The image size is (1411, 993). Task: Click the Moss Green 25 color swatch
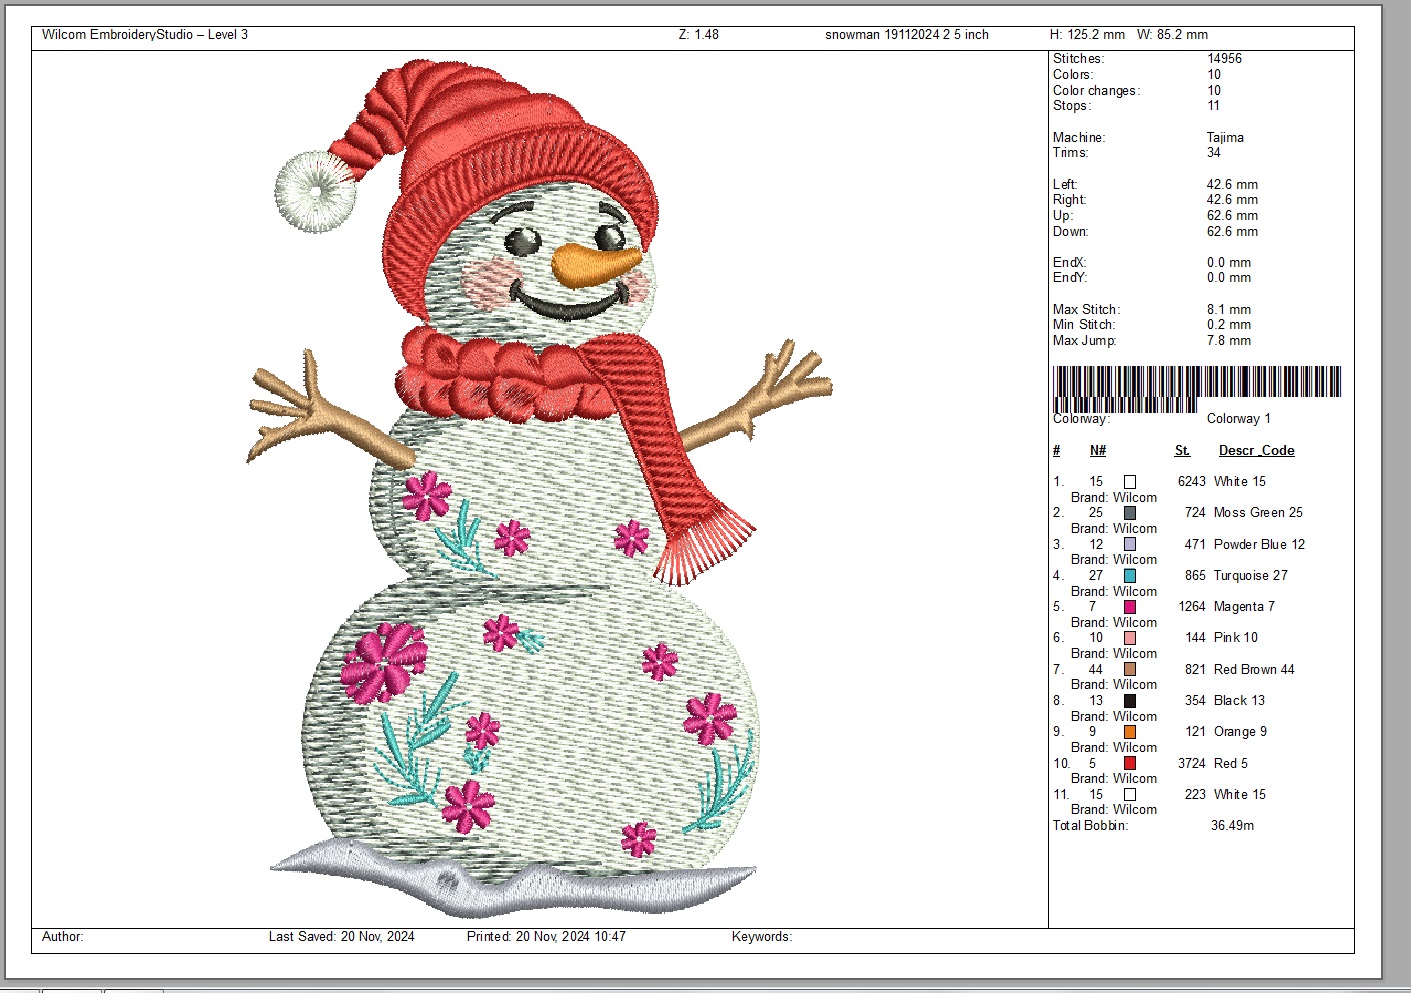click(x=1129, y=513)
